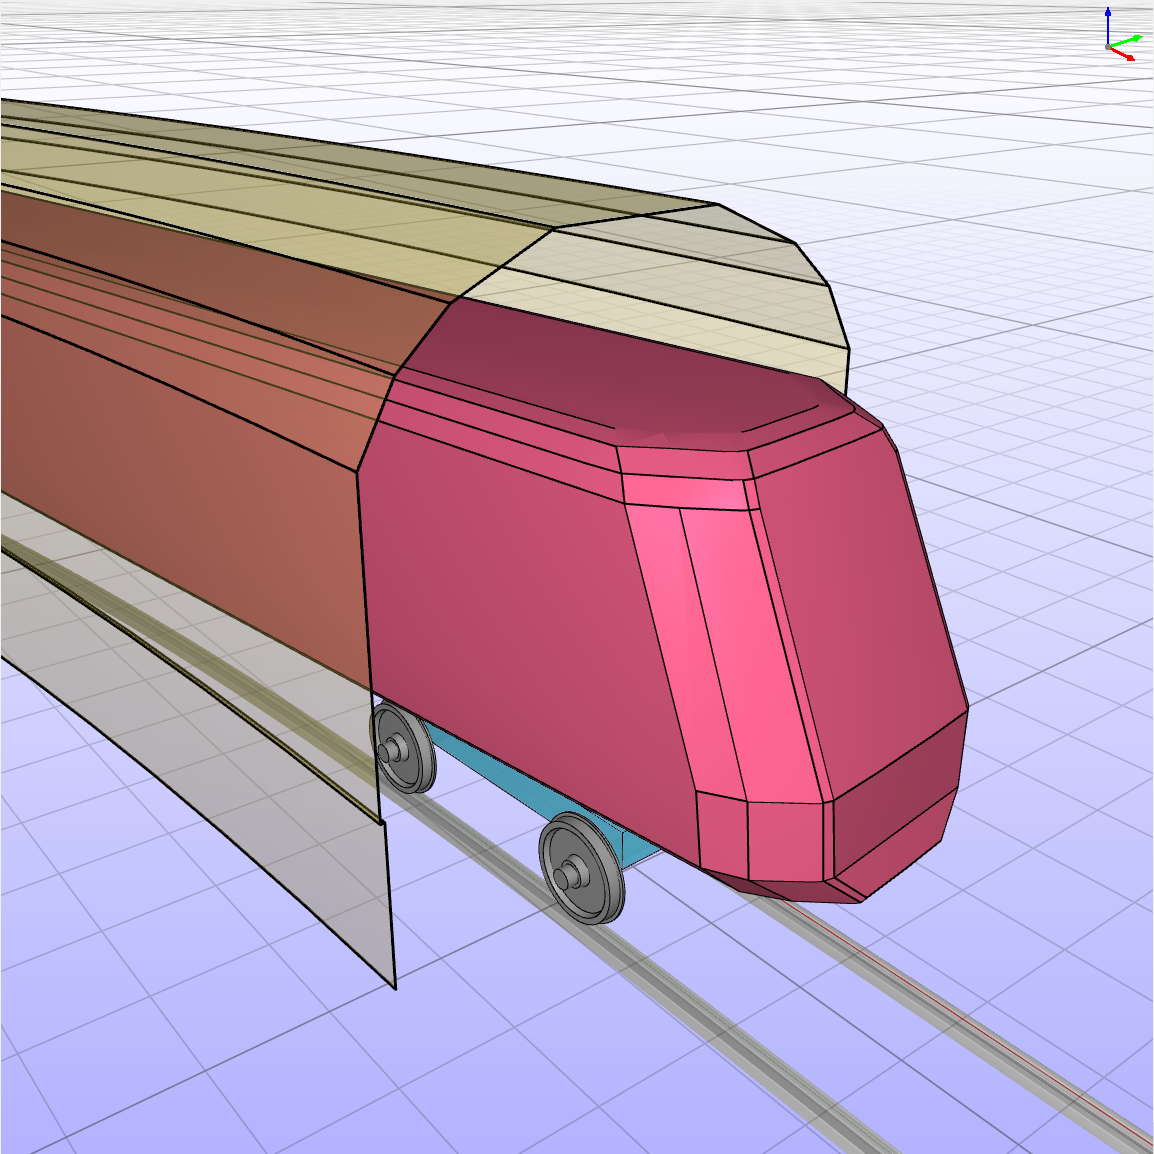Select the front gray train wheel
Viewport: 1154px width, 1154px height.
pos(581,866)
